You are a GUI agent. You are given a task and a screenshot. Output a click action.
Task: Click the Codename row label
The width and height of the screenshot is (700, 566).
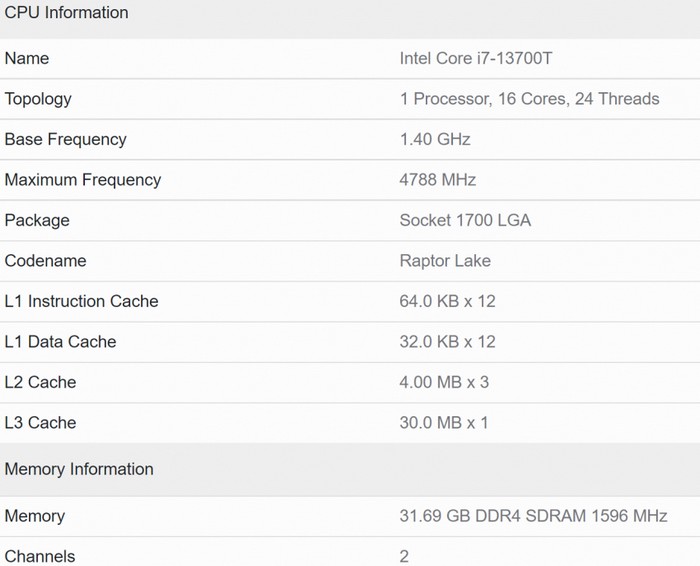tap(46, 261)
